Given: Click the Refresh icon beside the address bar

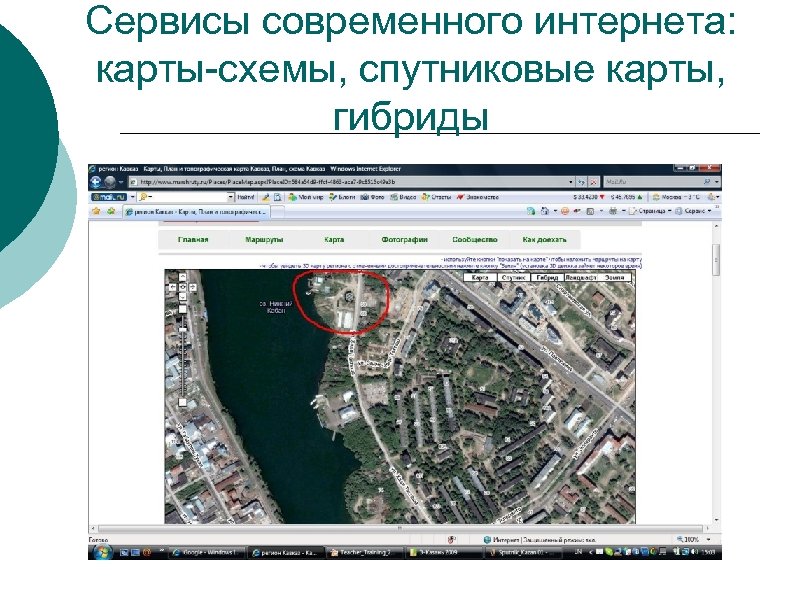Looking at the screenshot, I should pyautogui.click(x=582, y=182).
